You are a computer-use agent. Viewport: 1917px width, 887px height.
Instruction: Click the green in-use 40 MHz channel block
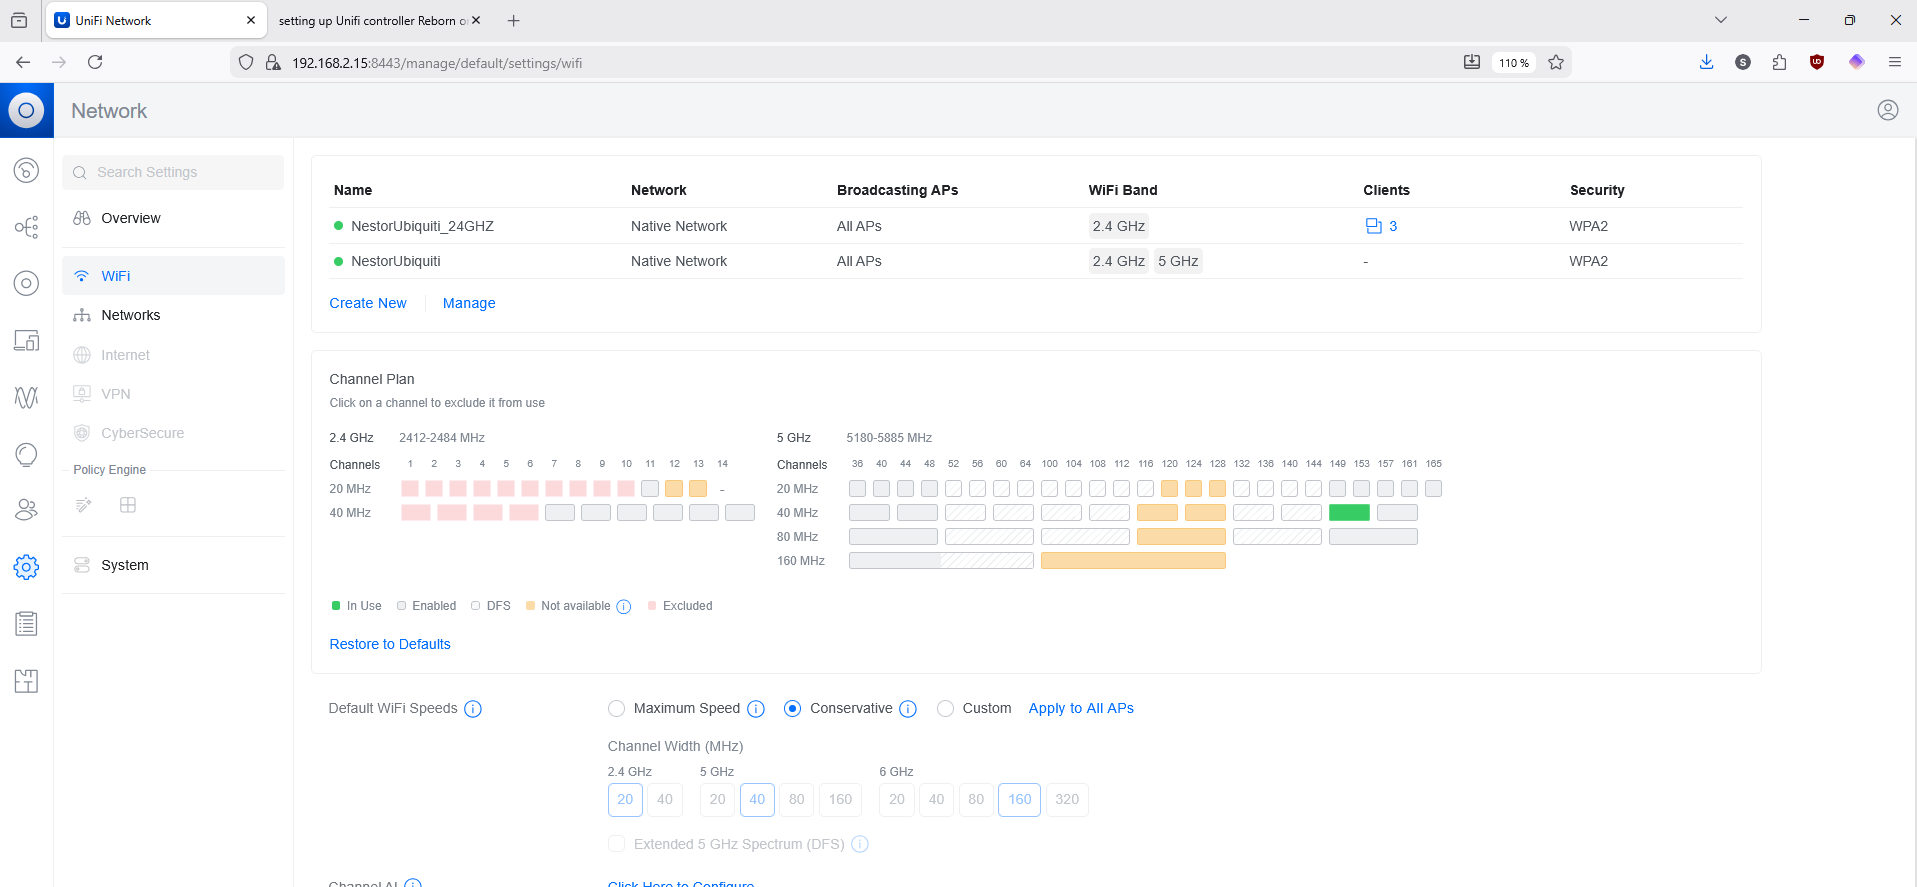click(1348, 513)
